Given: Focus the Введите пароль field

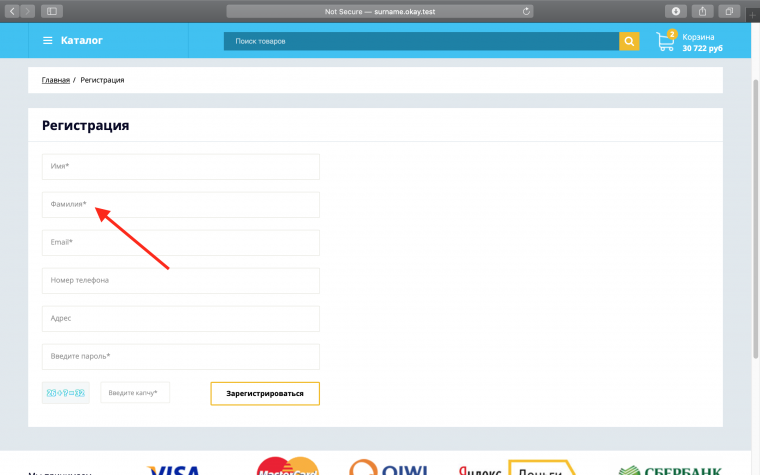Looking at the screenshot, I should [x=180, y=357].
